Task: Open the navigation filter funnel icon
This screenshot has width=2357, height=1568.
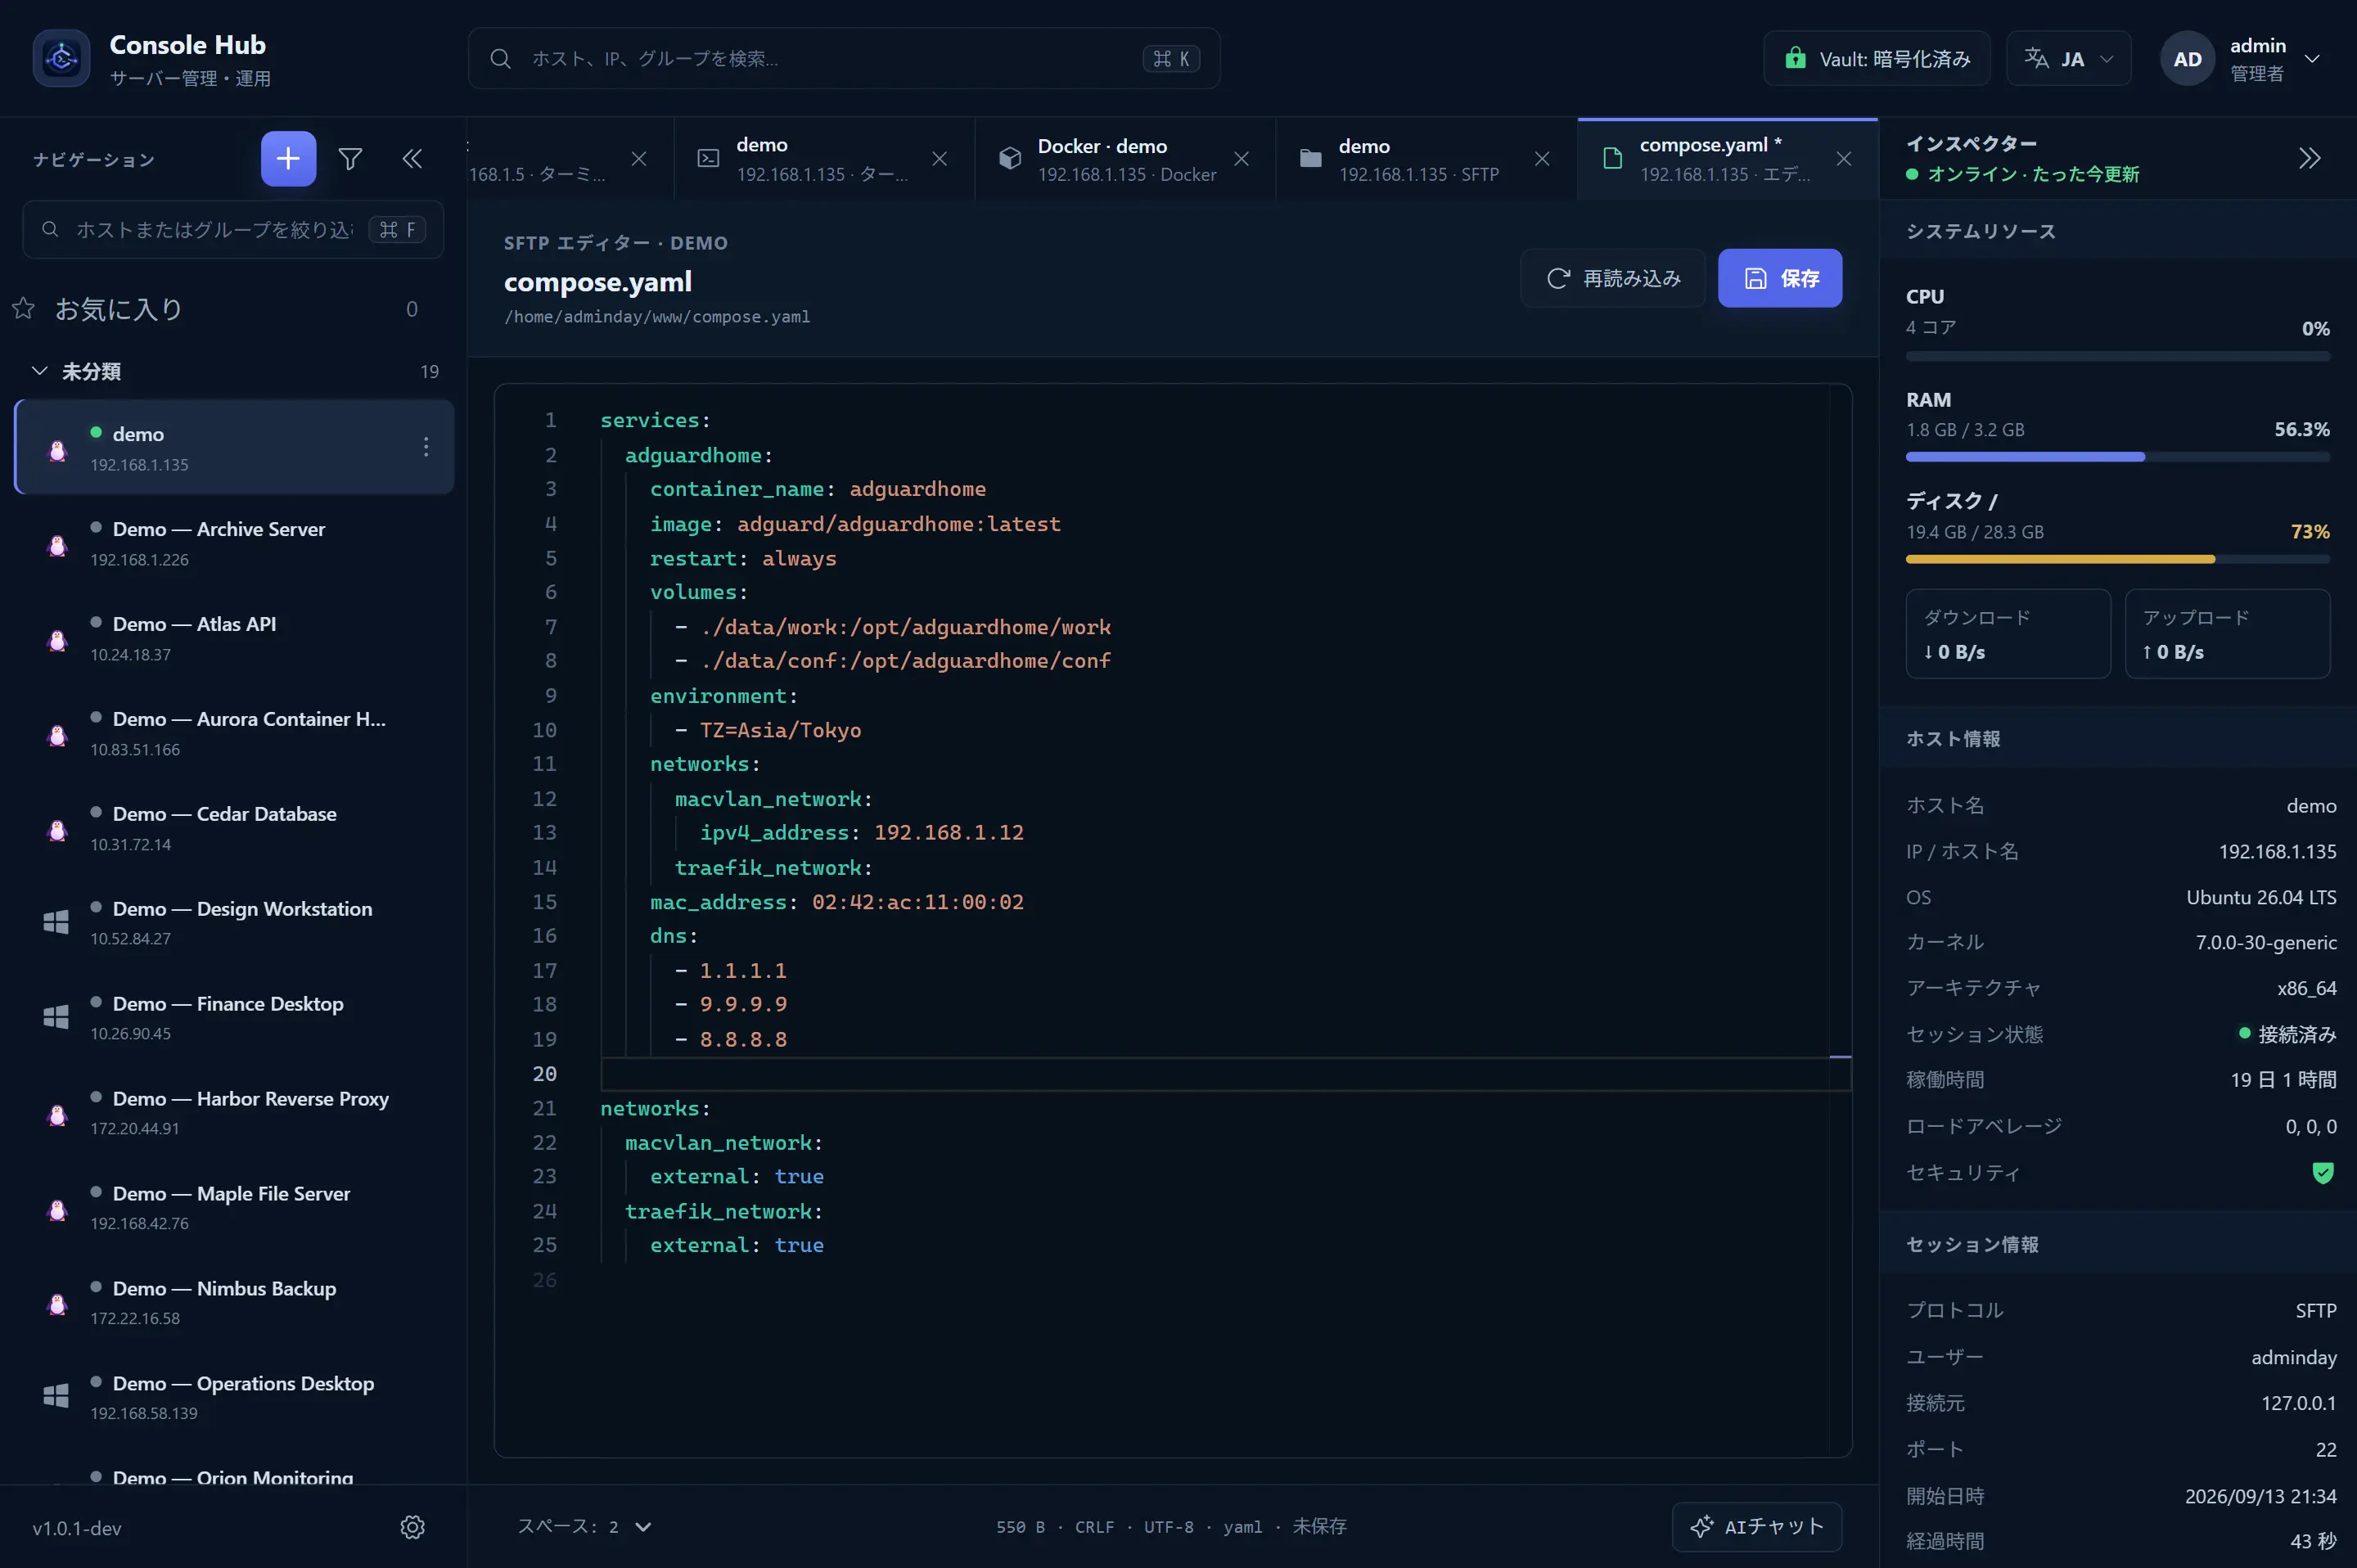Action: pos(350,159)
